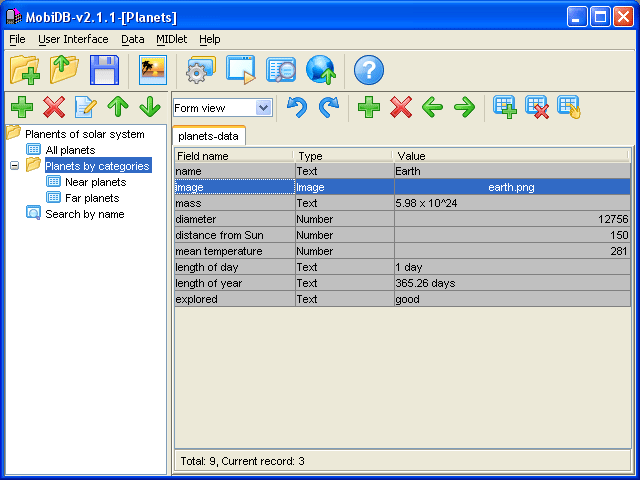Open the User Interface menu
640x480 pixels.
[x=73, y=39]
